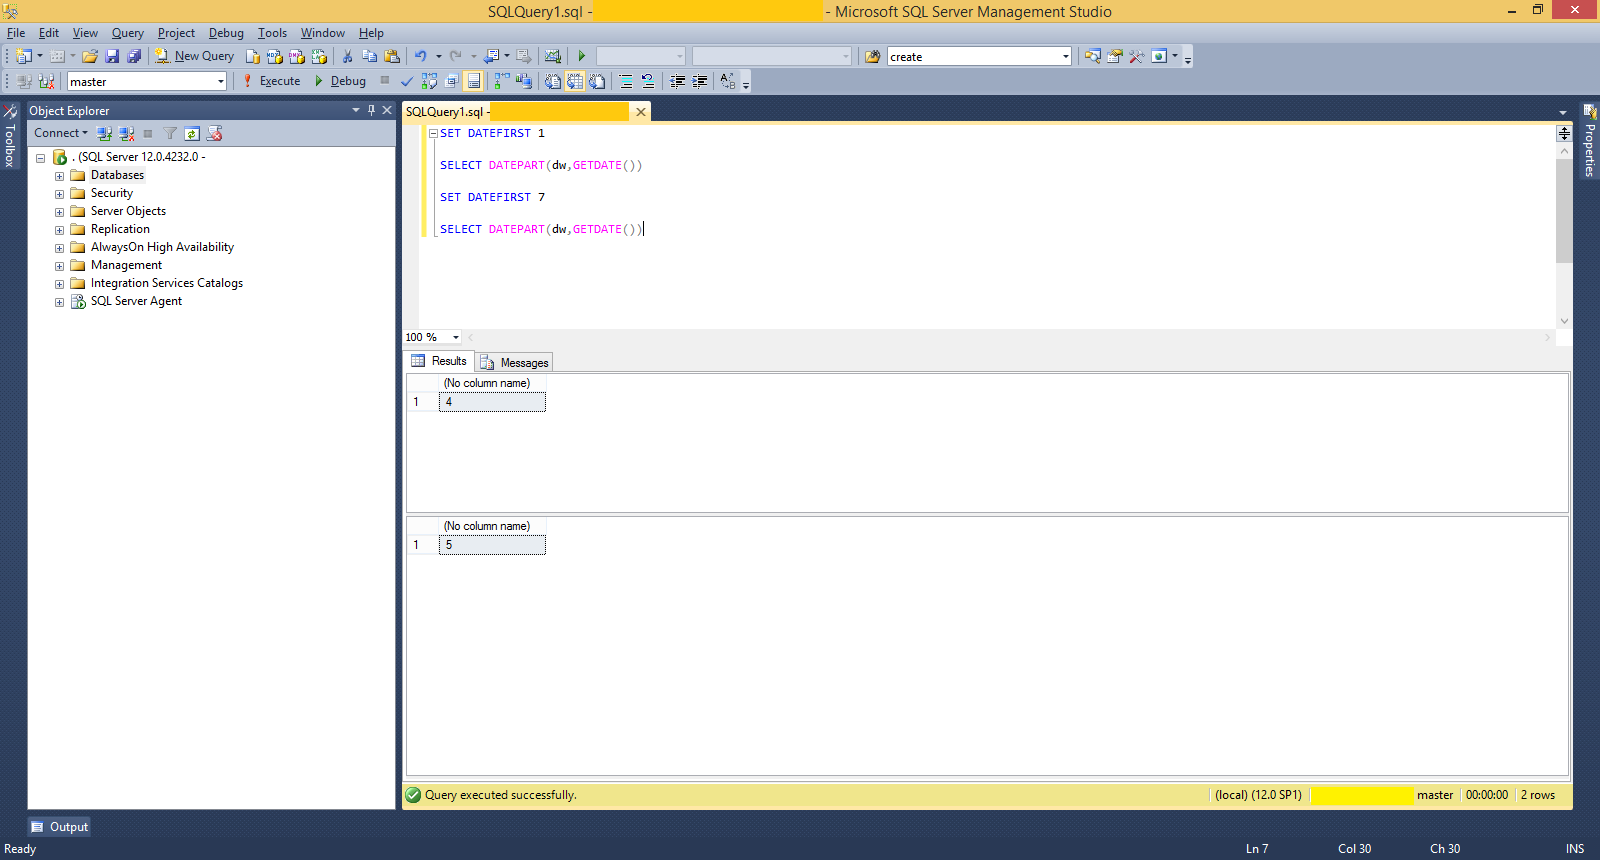The image size is (1600, 860).
Task: Parse the query with the blue checkmark
Action: (407, 81)
